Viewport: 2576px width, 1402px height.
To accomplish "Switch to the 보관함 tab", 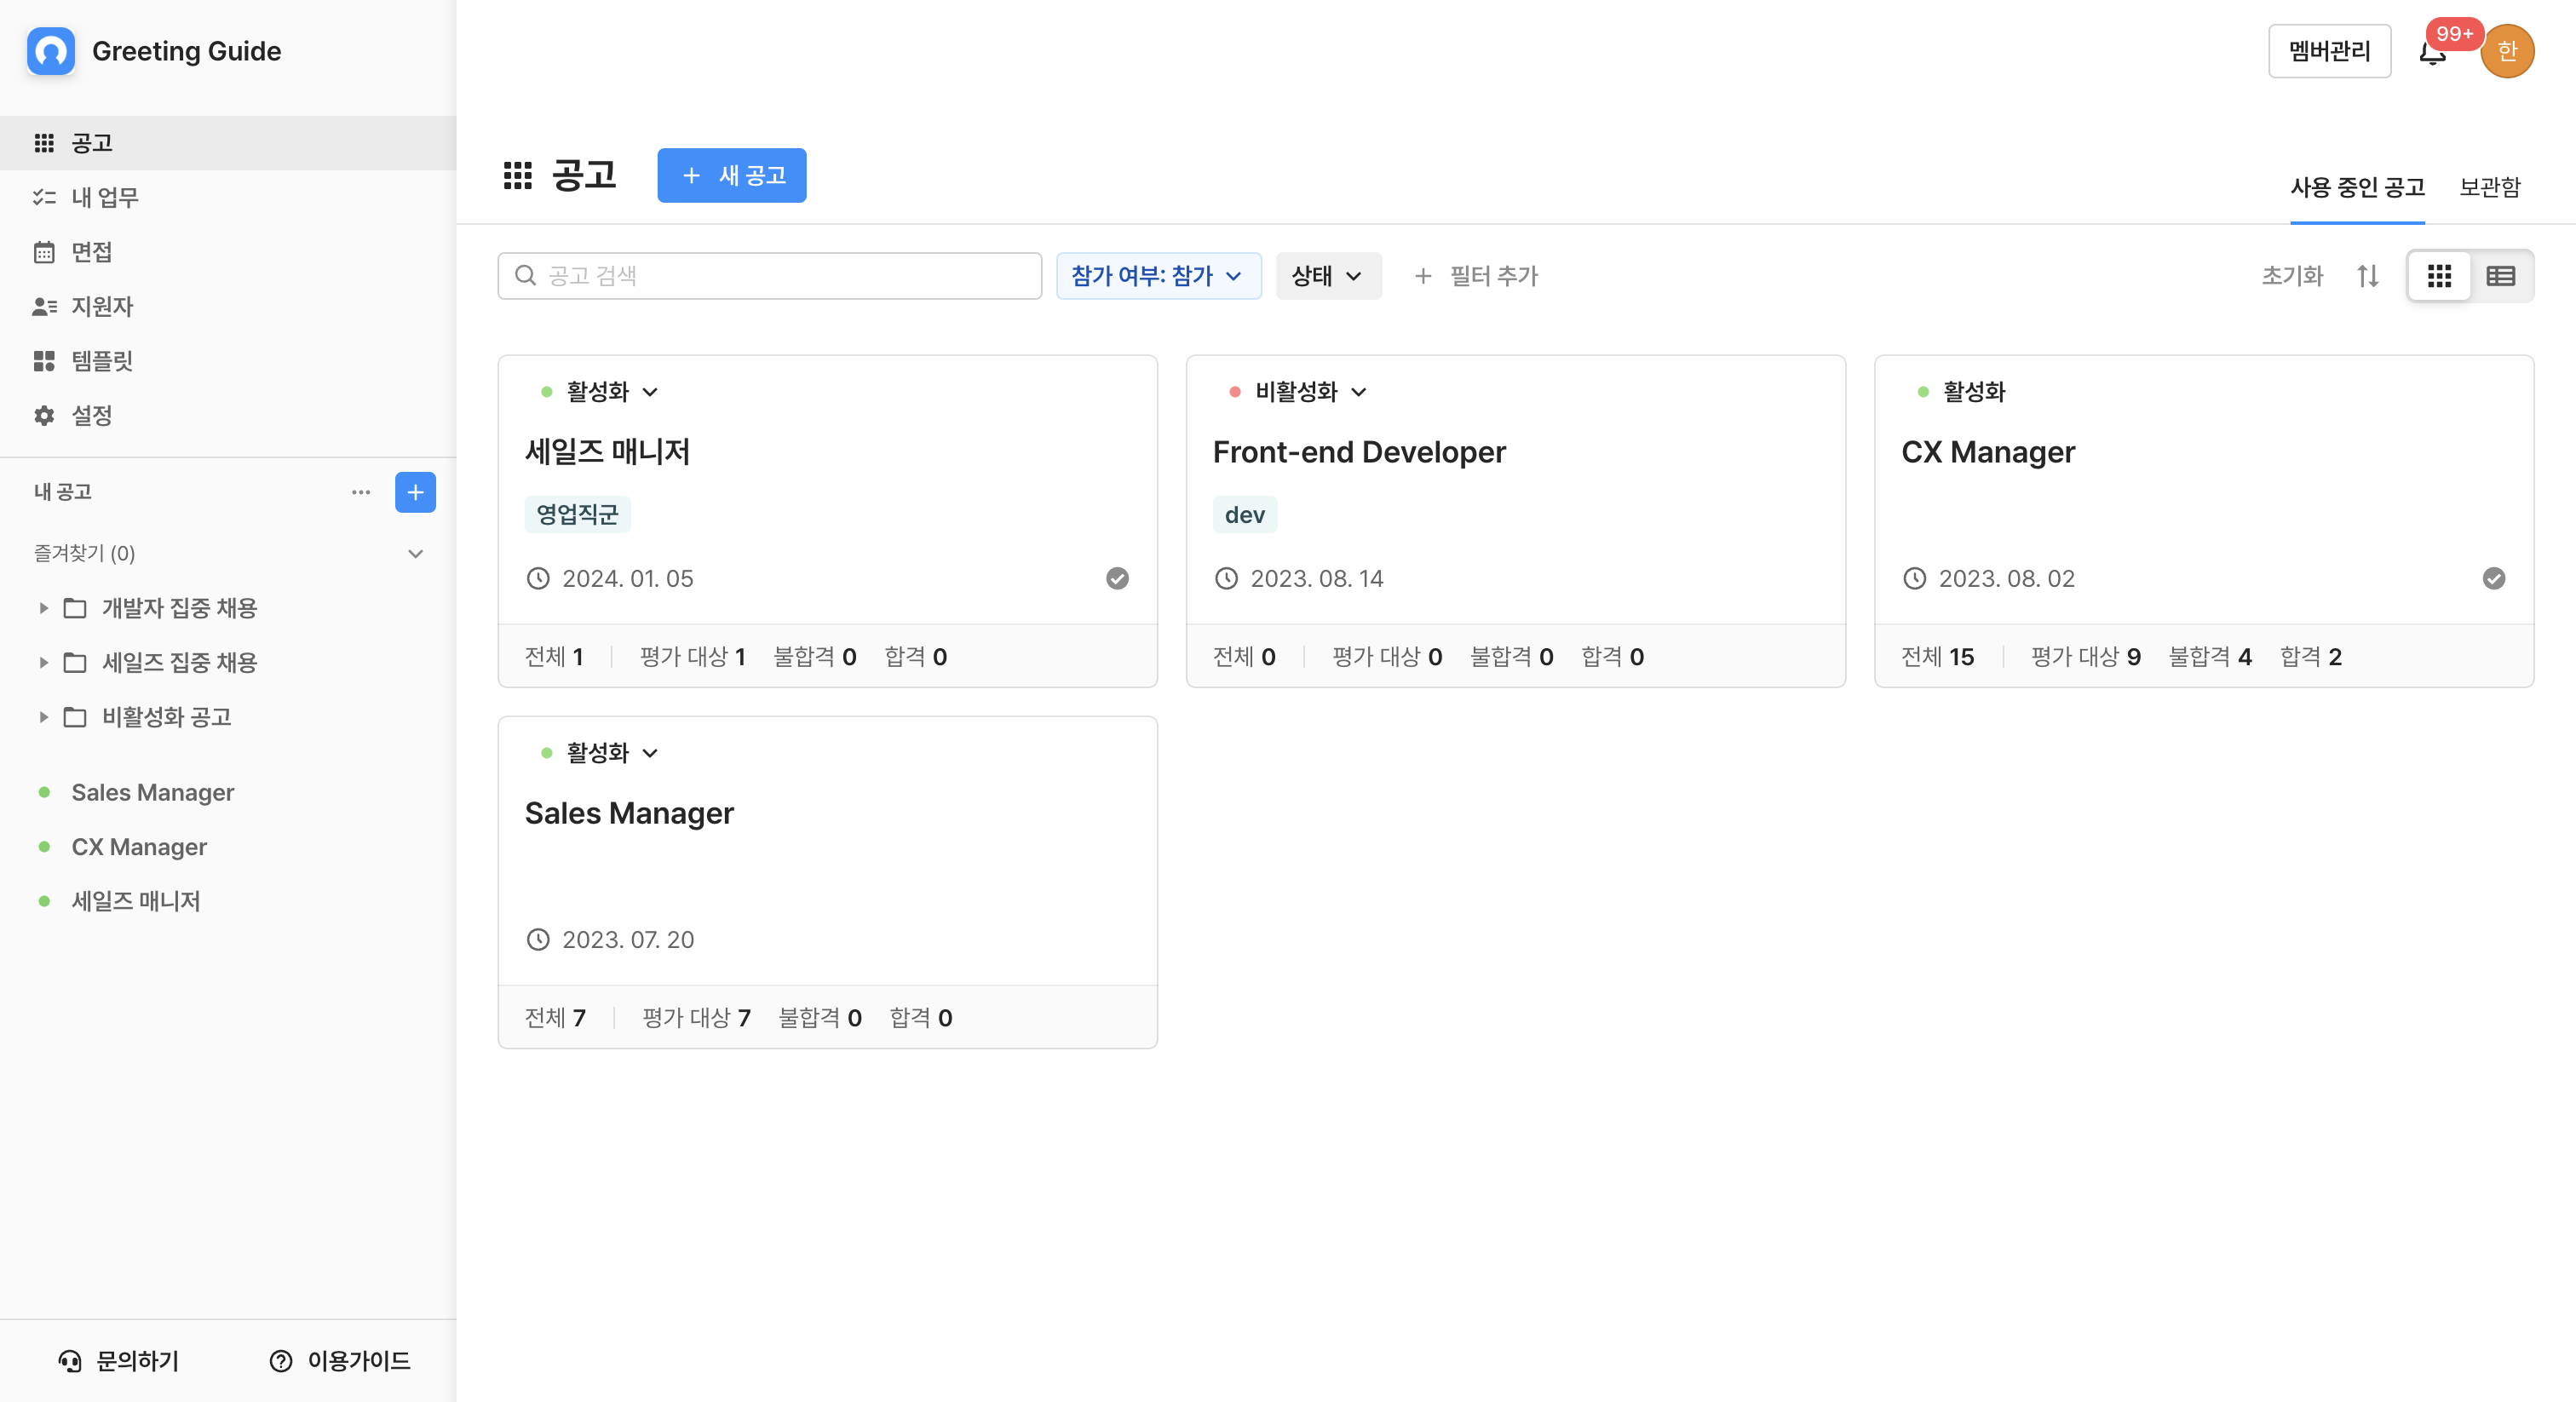I will [2490, 187].
